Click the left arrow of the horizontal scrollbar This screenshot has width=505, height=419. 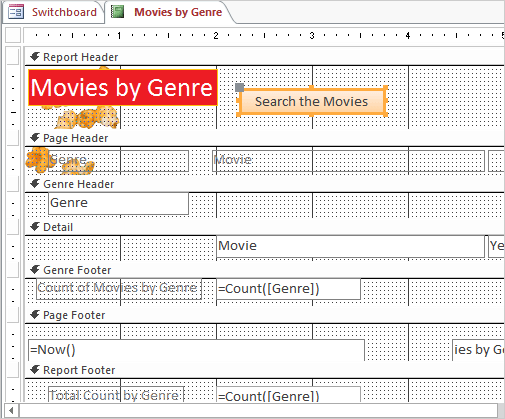[x=11, y=410]
